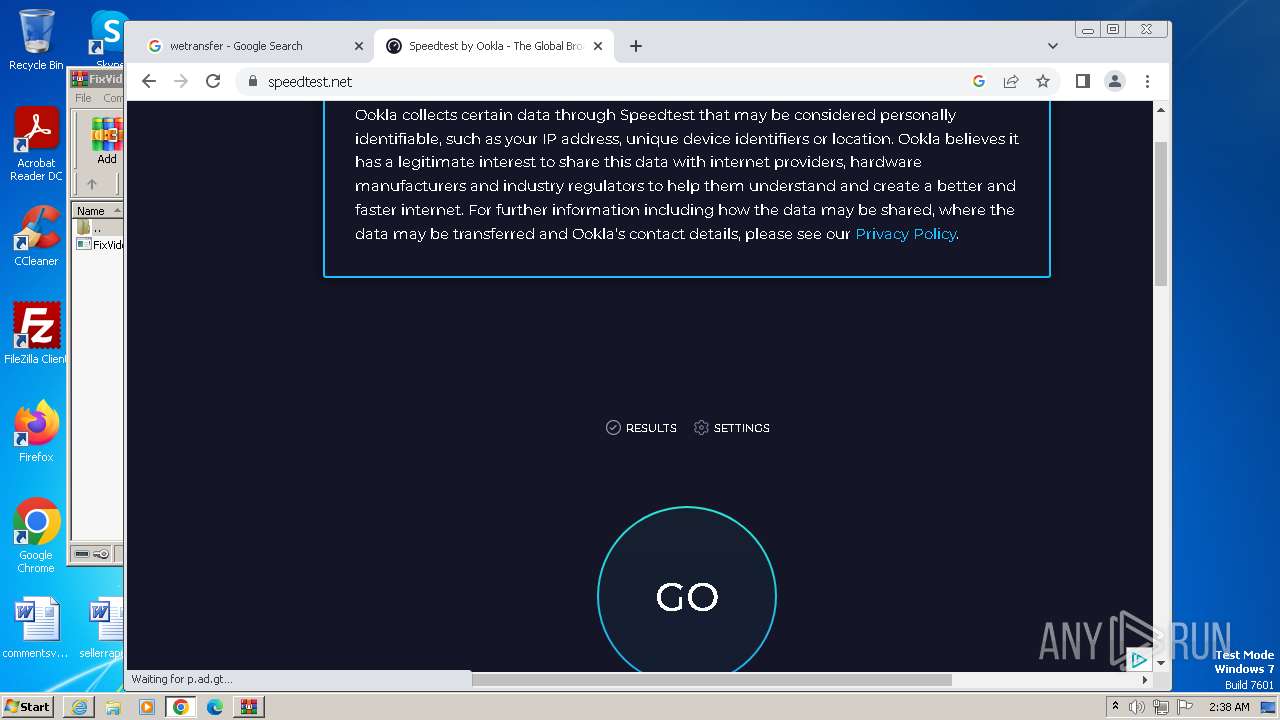Bookmark this page with star icon
Image resolution: width=1280 pixels, height=720 pixels.
[1043, 81]
